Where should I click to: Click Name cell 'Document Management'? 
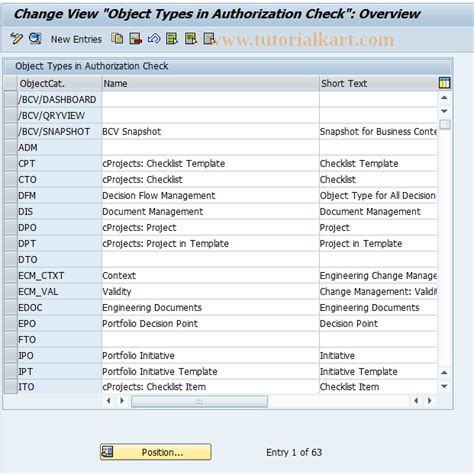[x=210, y=211]
